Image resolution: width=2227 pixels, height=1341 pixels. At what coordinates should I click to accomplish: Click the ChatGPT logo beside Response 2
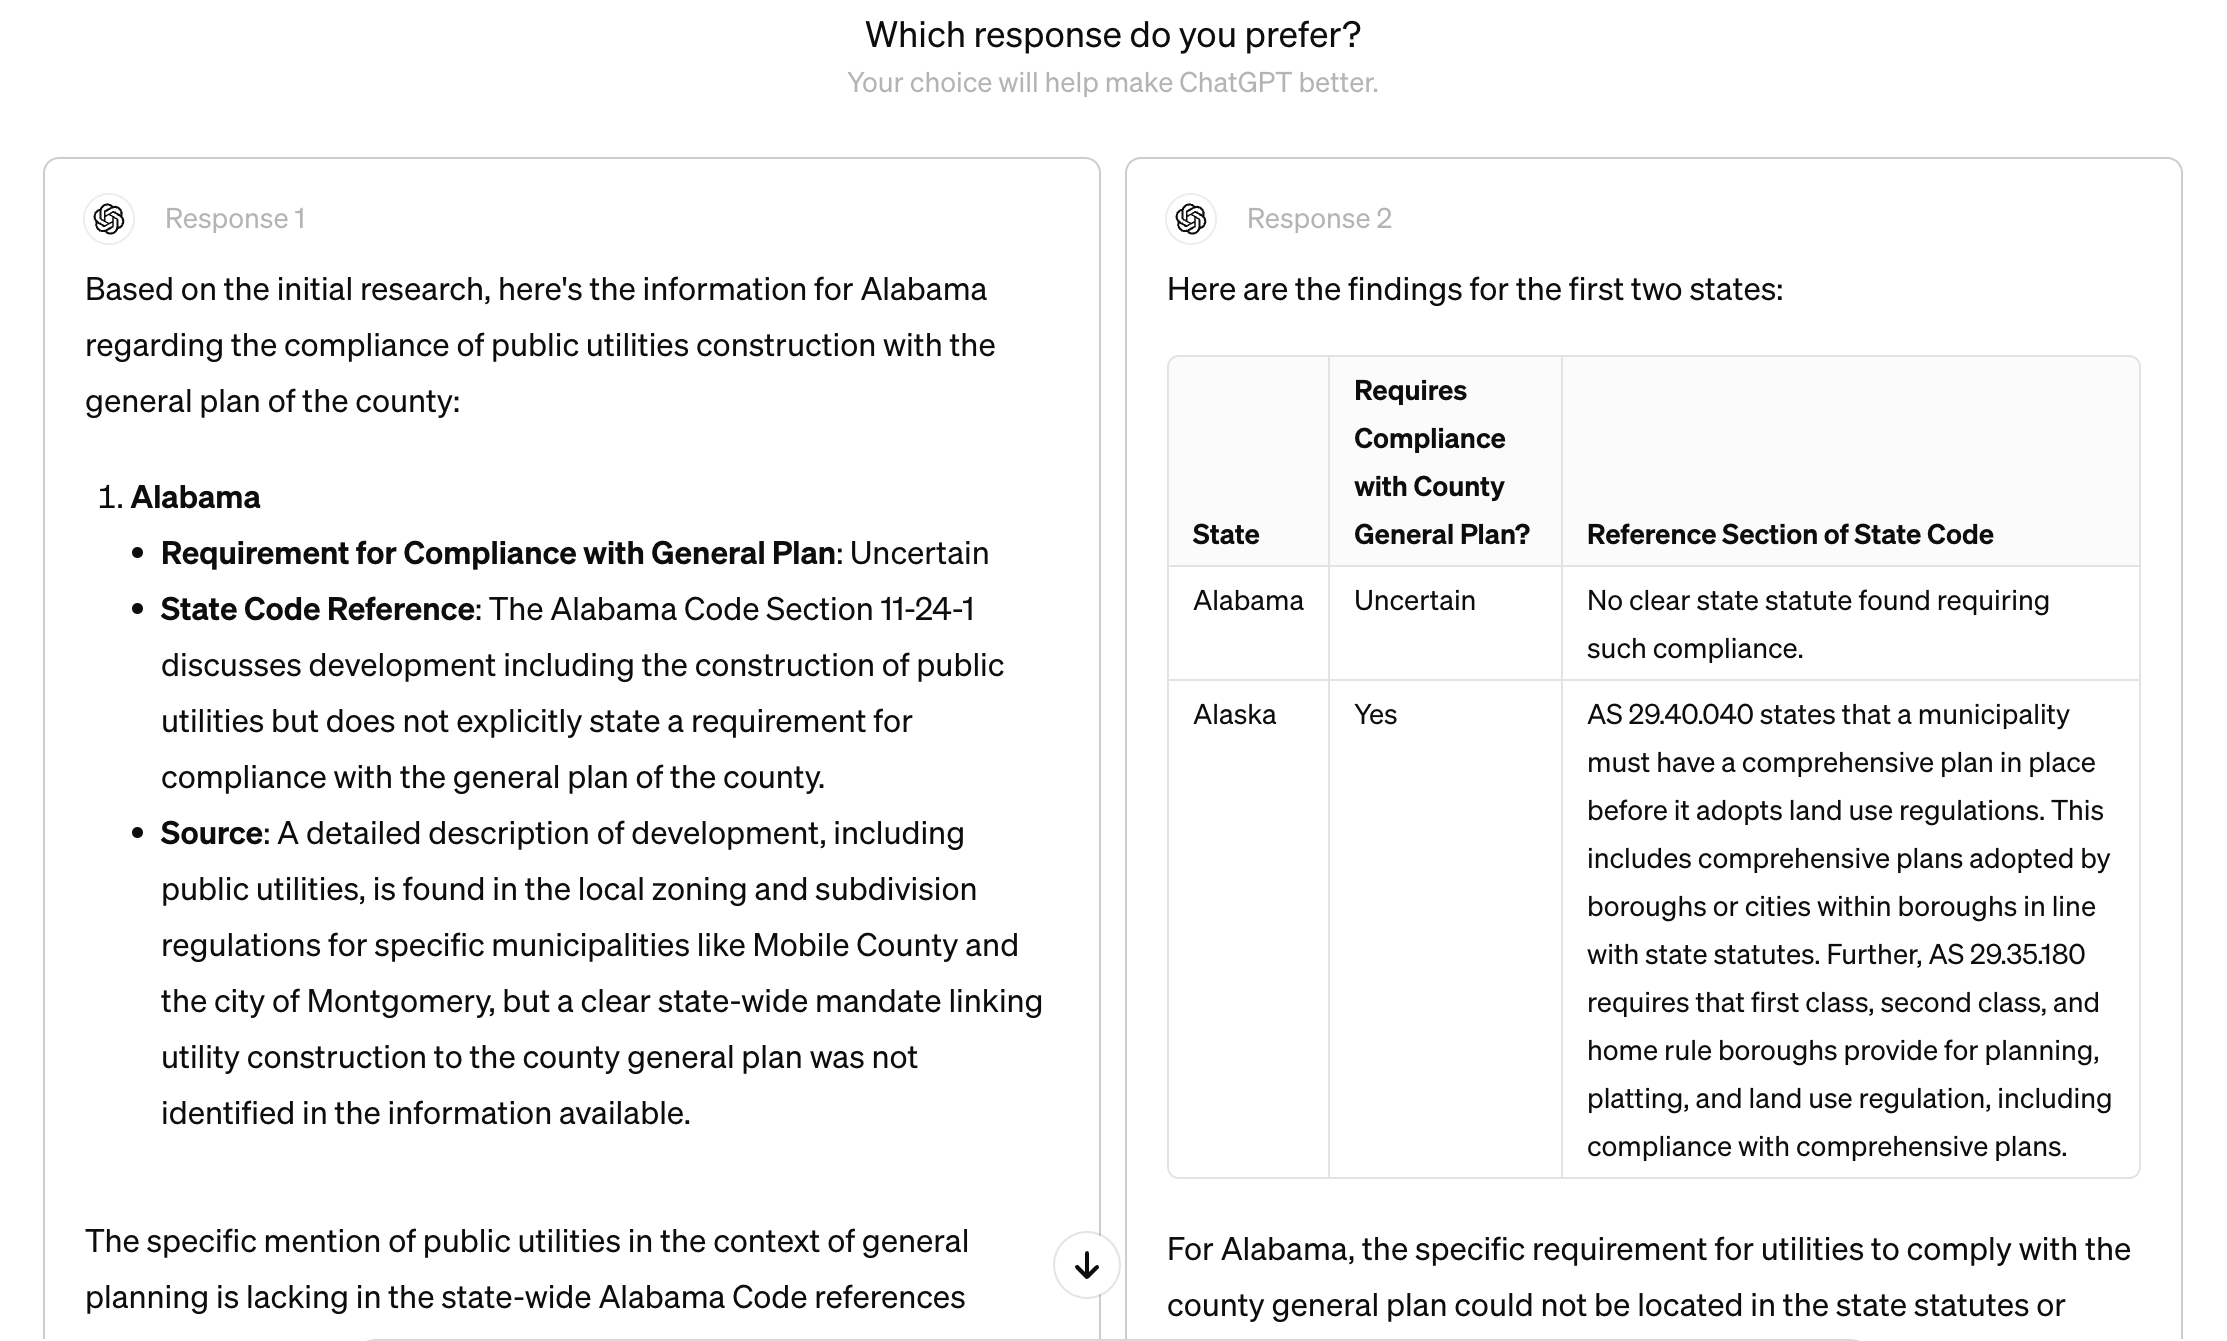(1191, 219)
